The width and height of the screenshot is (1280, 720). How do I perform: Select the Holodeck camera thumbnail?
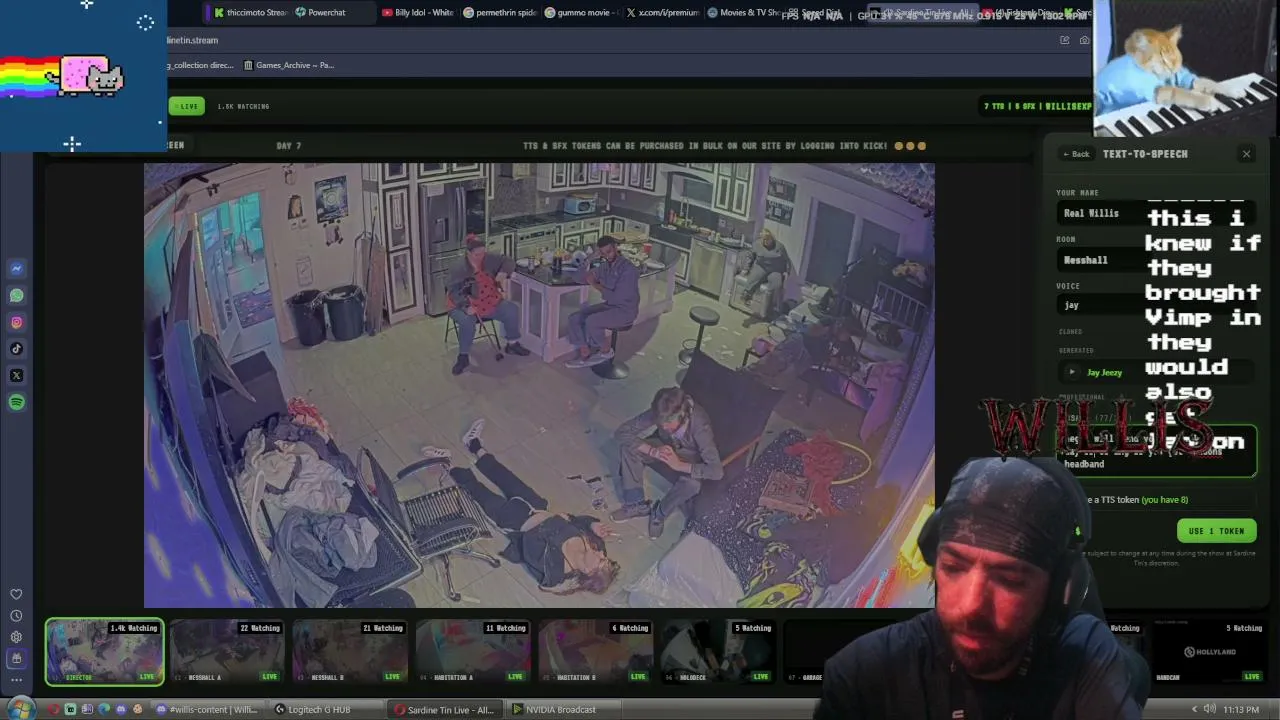(719, 652)
